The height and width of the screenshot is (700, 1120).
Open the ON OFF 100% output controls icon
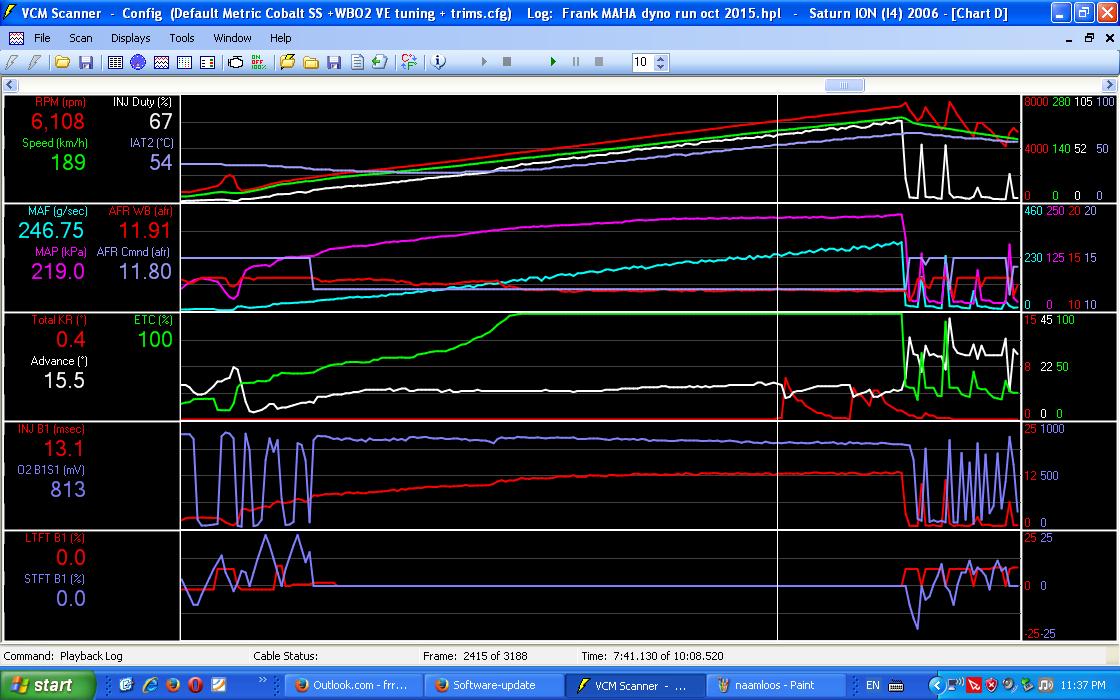(259, 62)
